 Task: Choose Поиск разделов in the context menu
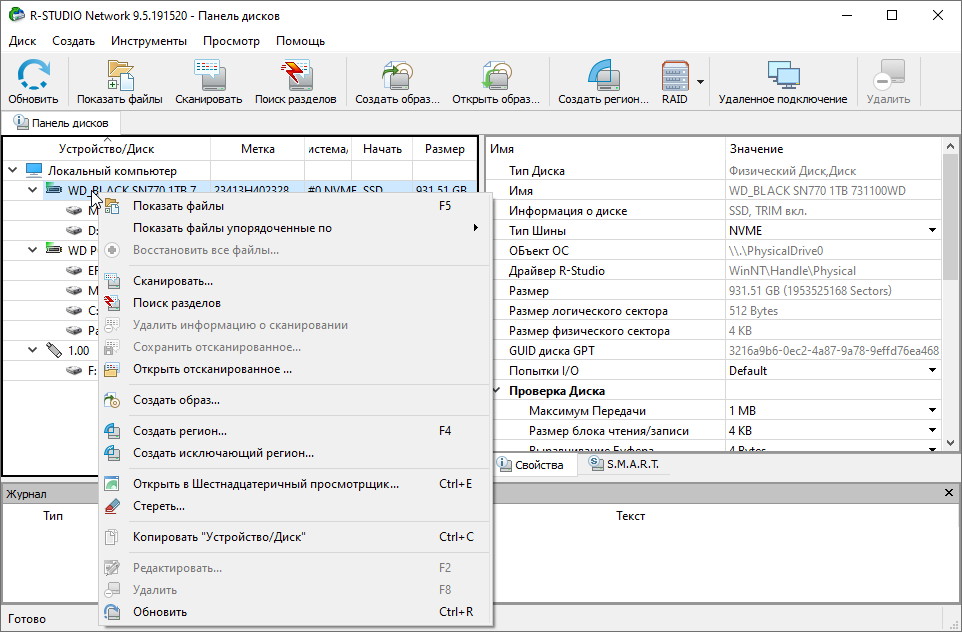click(x=295, y=303)
